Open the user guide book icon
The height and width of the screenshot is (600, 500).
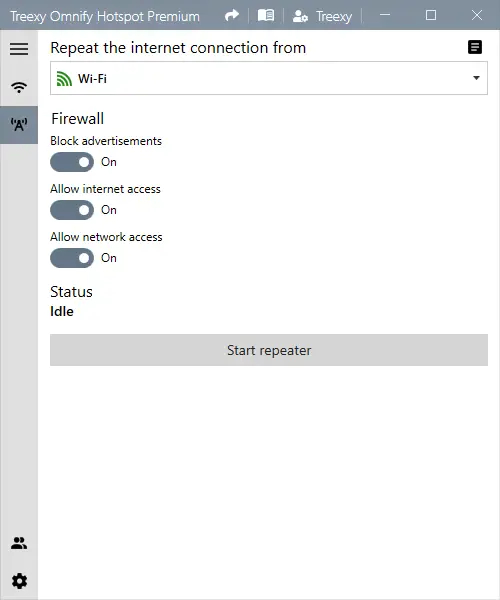[266, 16]
